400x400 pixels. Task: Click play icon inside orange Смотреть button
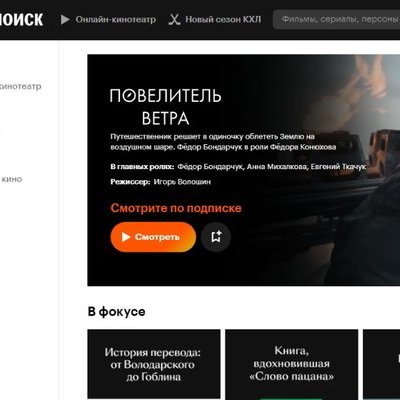tap(126, 237)
